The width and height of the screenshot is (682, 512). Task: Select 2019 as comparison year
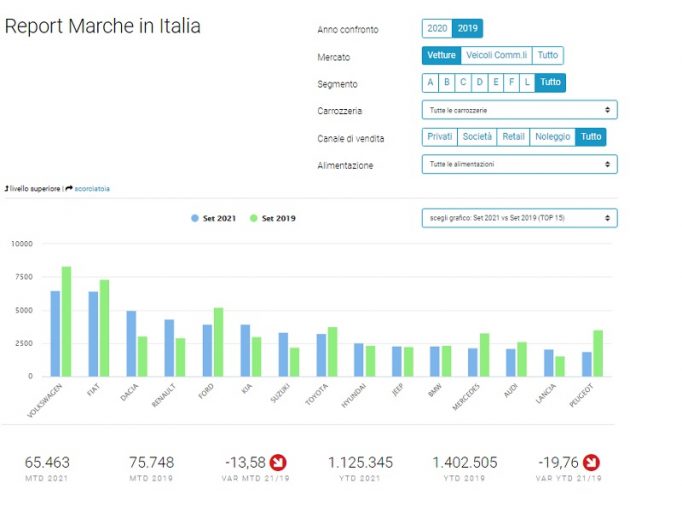[x=468, y=29]
